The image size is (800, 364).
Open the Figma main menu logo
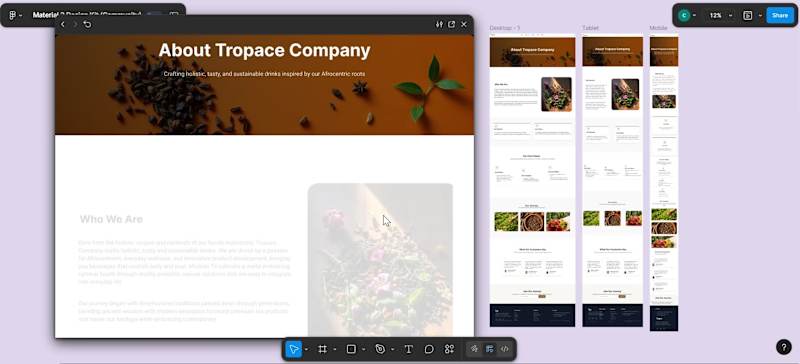click(13, 15)
